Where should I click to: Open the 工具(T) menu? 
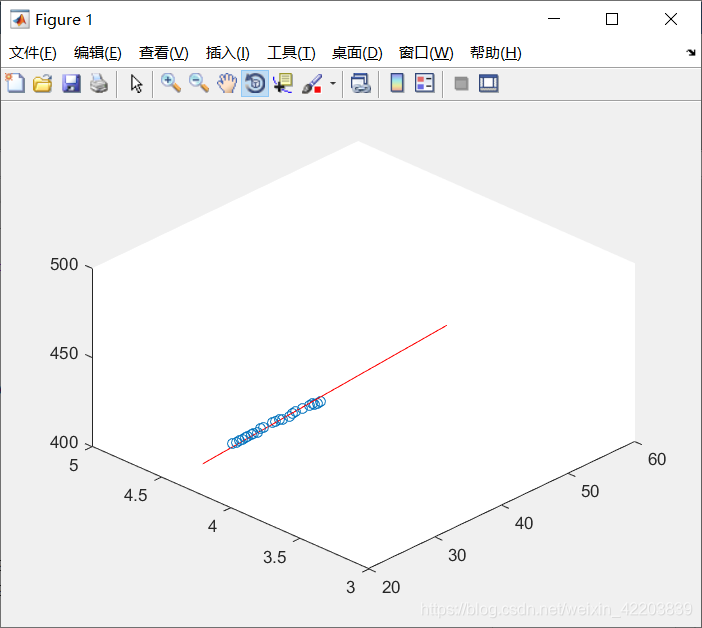(x=291, y=53)
